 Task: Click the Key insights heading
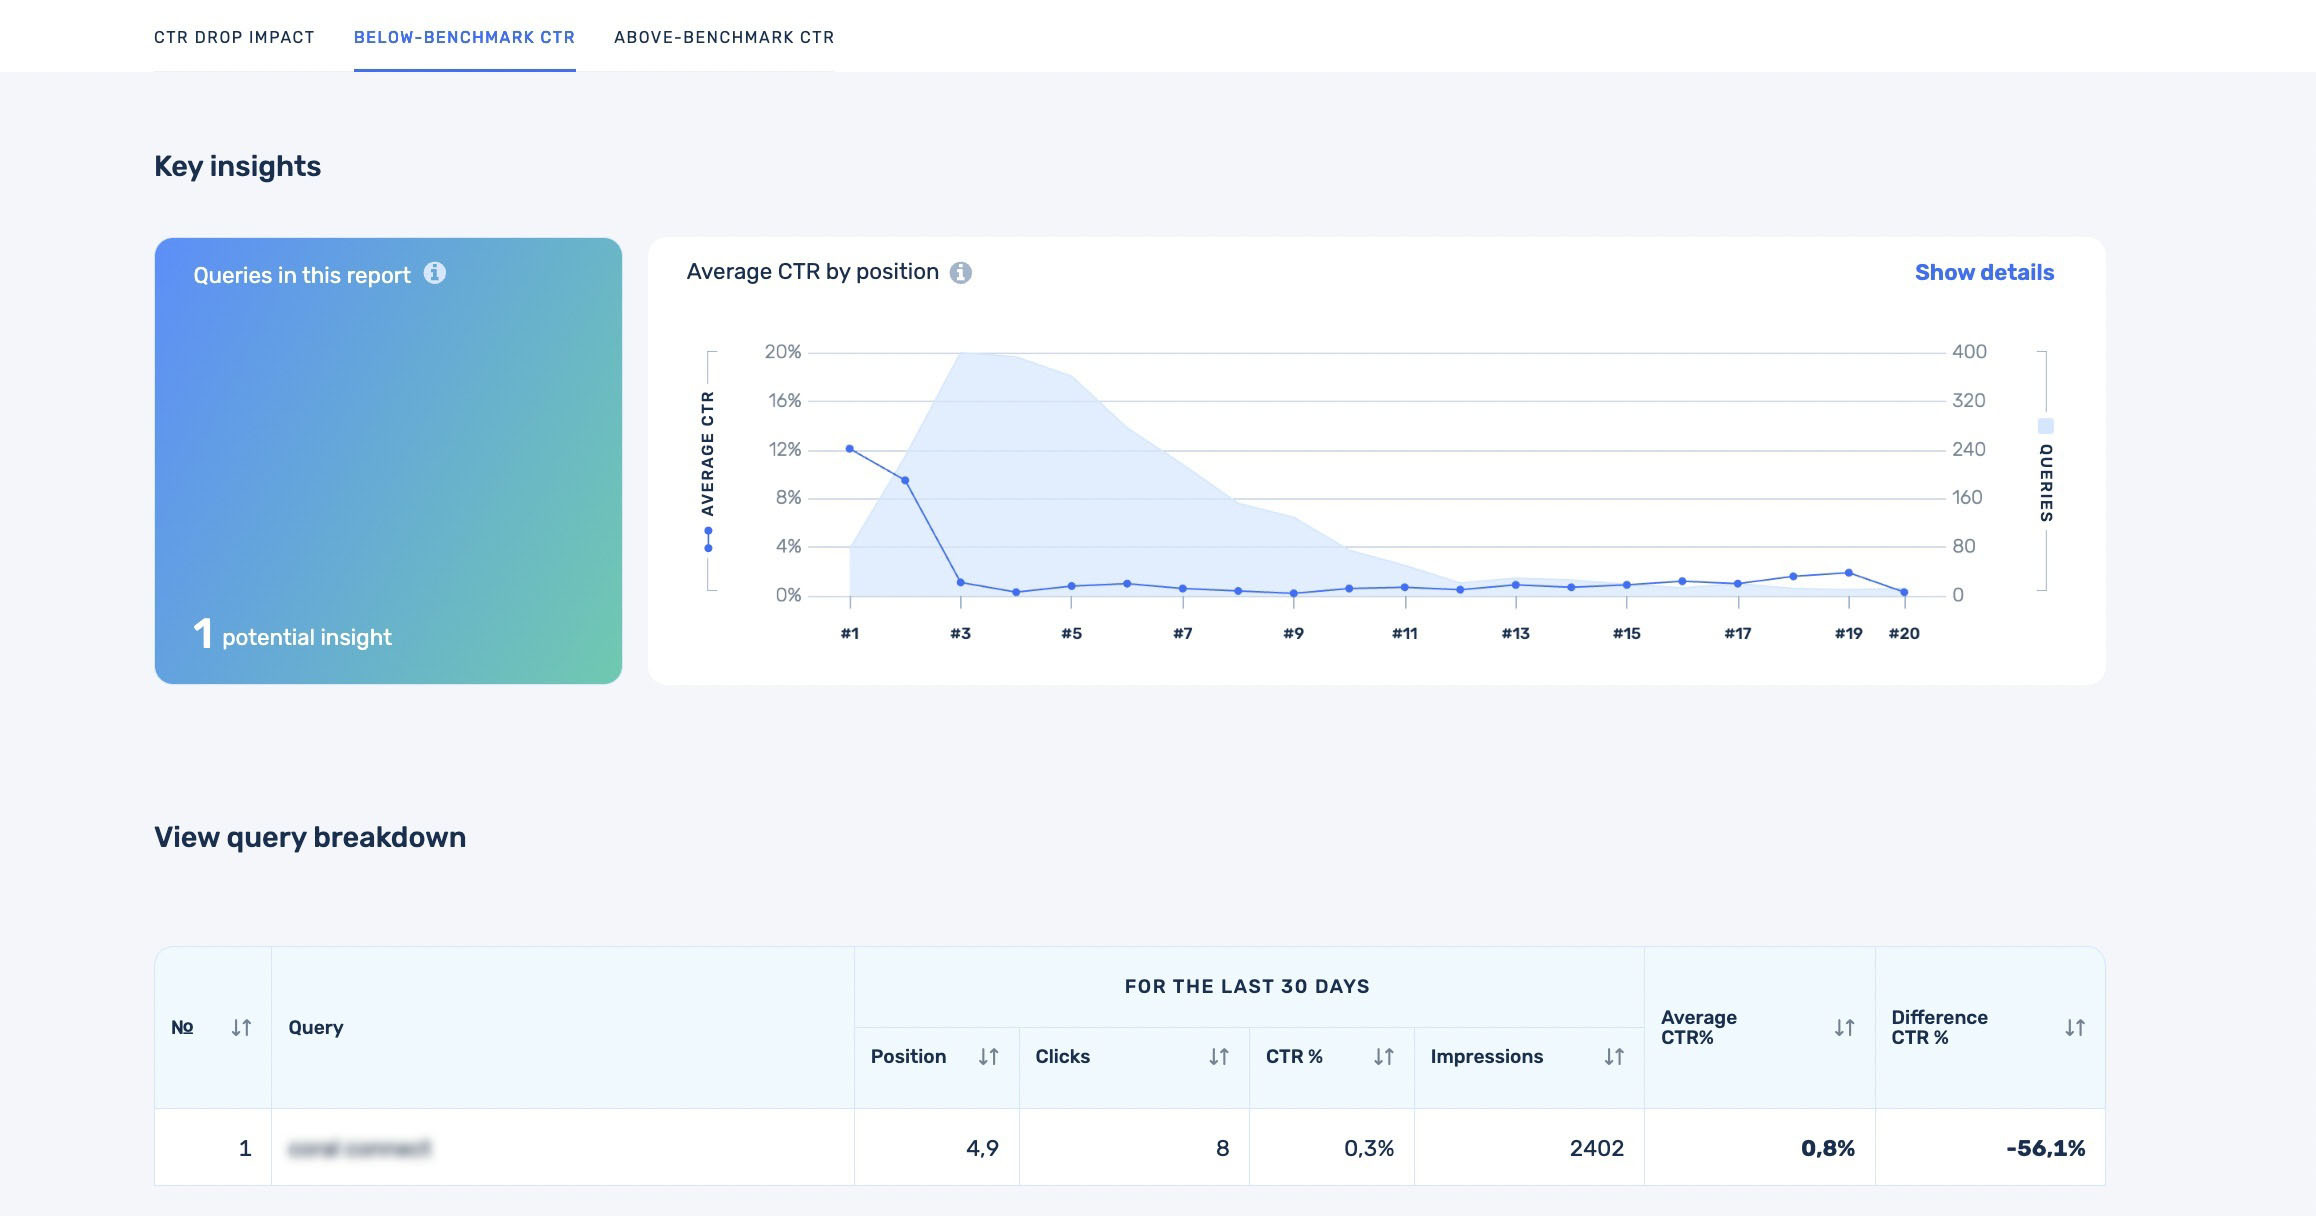point(238,166)
